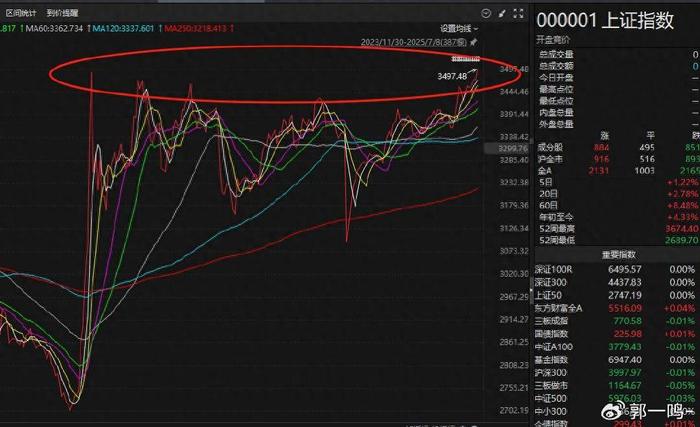The image size is (700, 427).
Task: Select the drawing brush tool icon
Action: [502, 13]
